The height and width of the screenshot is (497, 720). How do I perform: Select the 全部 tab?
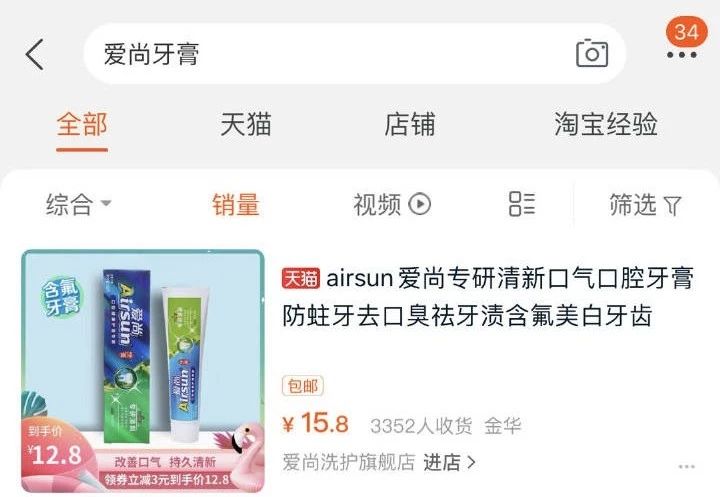click(82, 124)
